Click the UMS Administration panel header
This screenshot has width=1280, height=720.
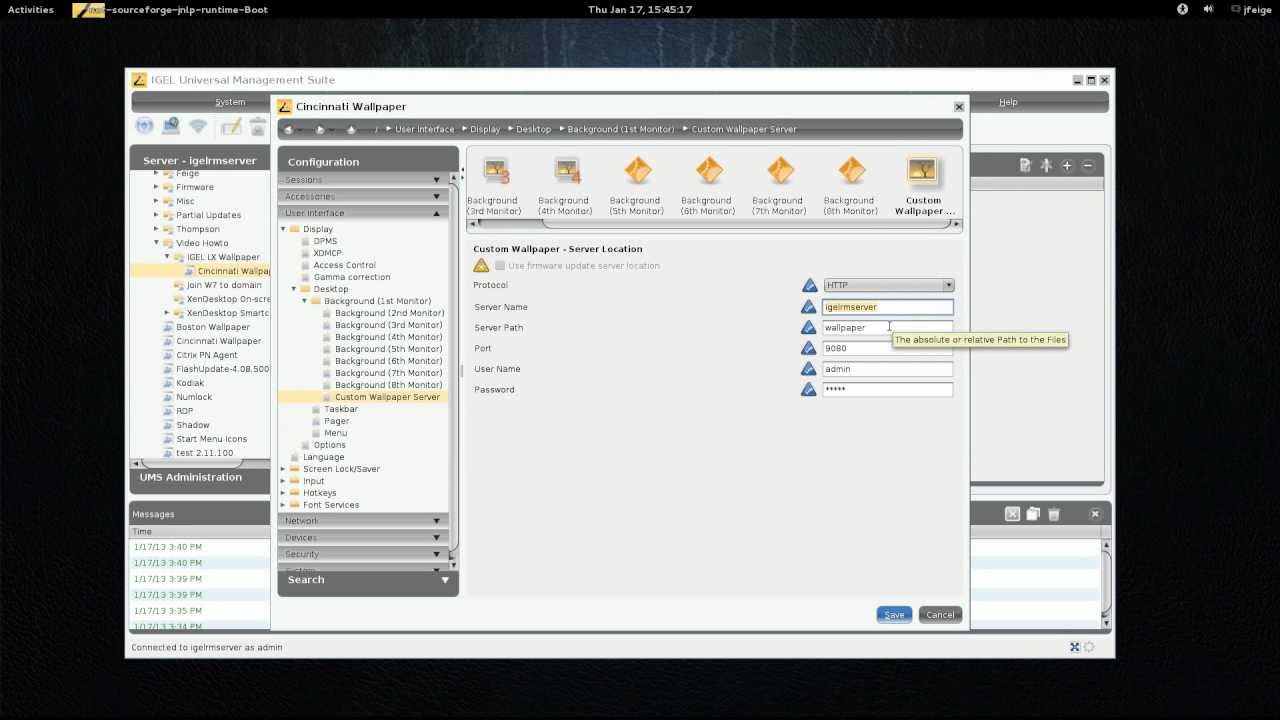200,477
